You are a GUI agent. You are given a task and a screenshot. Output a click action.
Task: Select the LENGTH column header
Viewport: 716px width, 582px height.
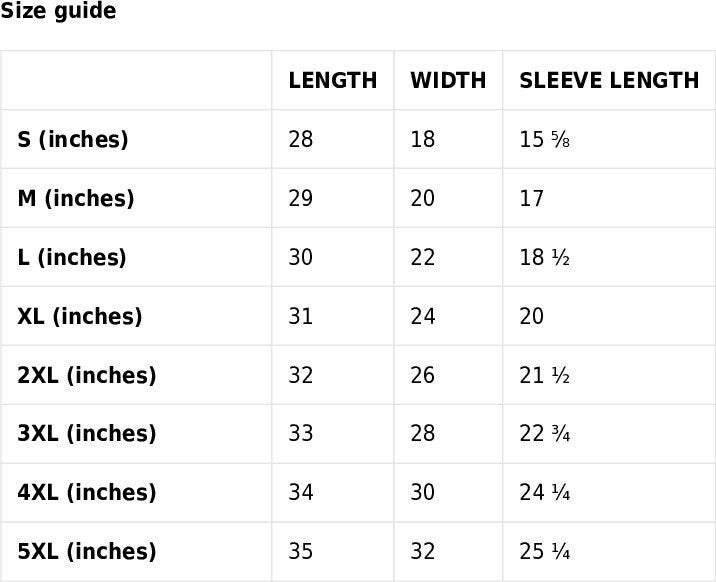point(333,81)
